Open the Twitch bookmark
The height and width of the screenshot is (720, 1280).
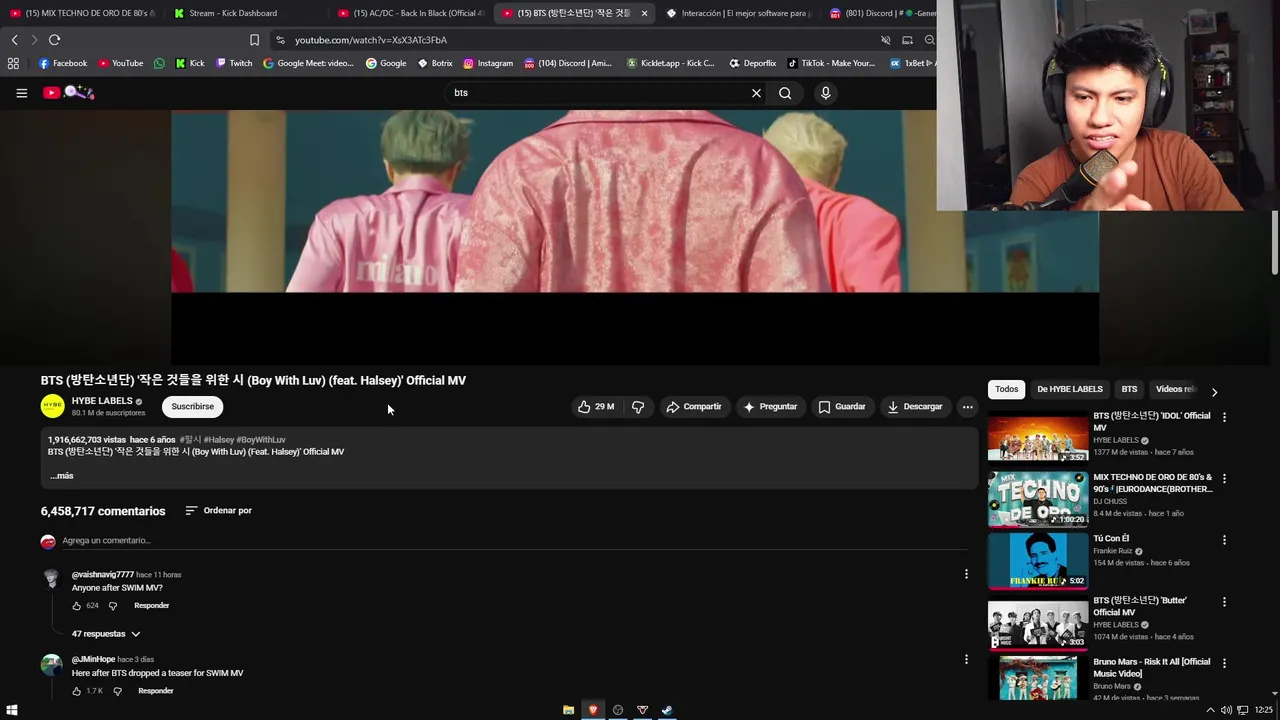pyautogui.click(x=235, y=63)
